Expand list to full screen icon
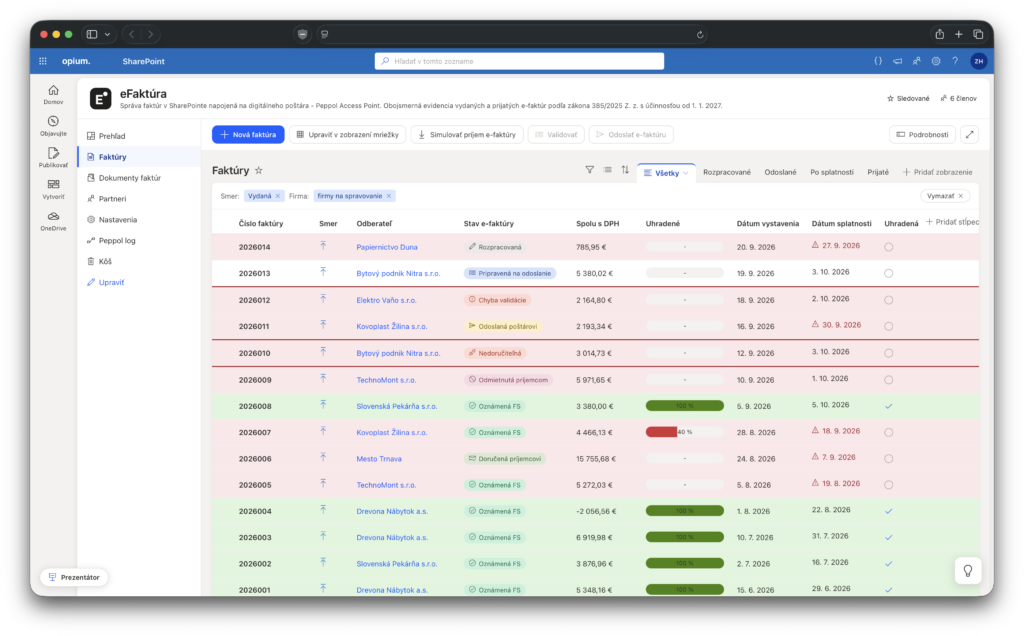Image resolution: width=1024 pixels, height=636 pixels. (x=970, y=135)
